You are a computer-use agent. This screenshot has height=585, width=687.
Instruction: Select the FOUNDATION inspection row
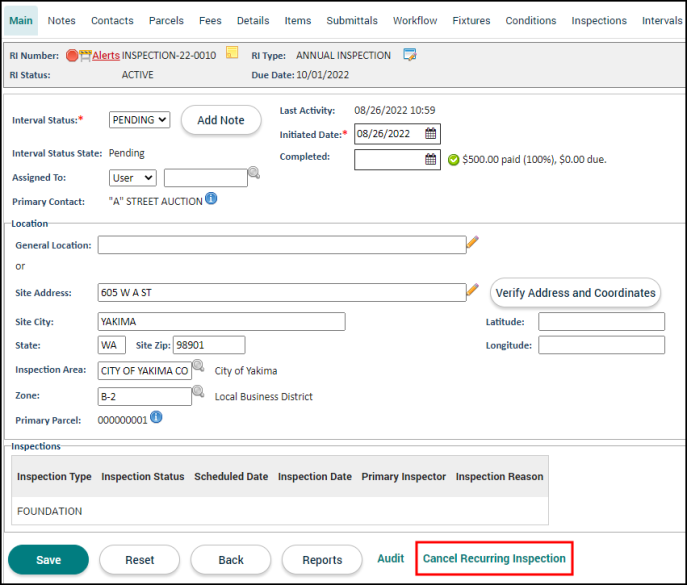(x=280, y=511)
